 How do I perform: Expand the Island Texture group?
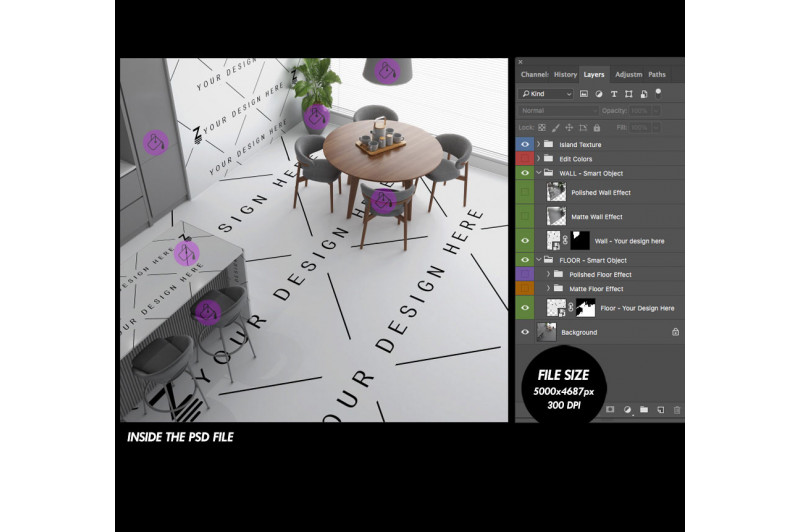[x=538, y=144]
